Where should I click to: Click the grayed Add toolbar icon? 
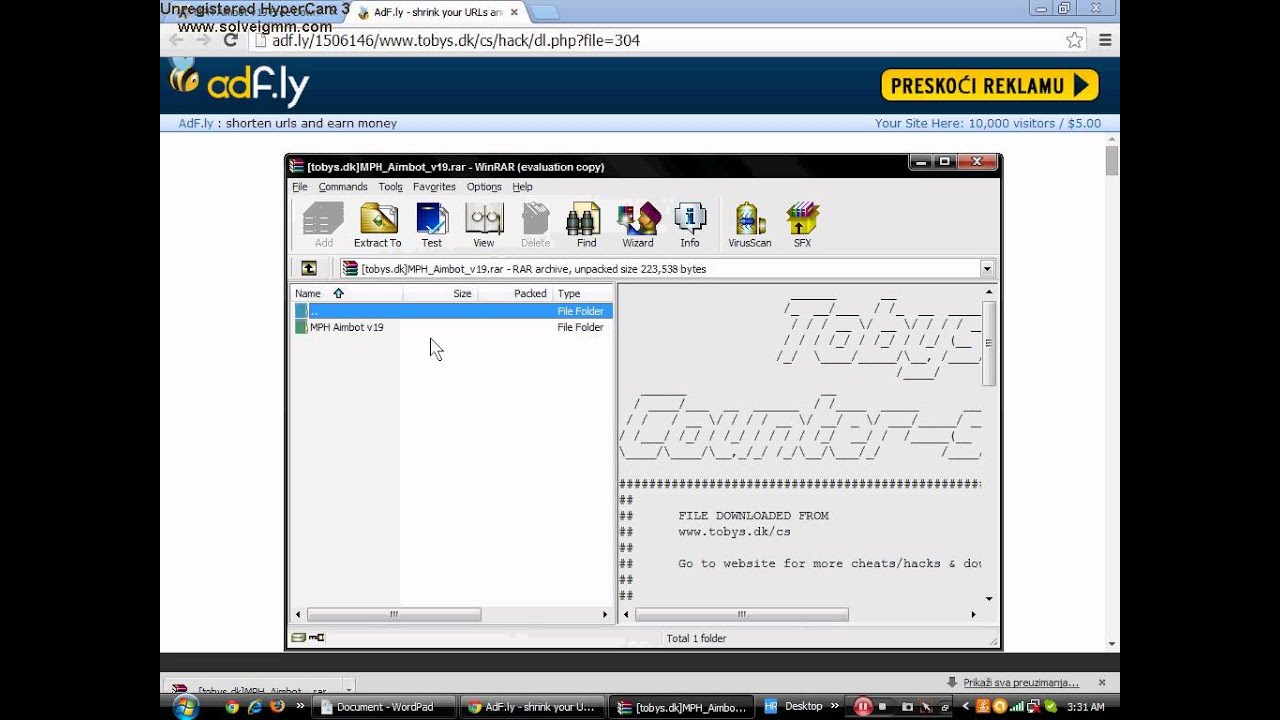tap(324, 225)
